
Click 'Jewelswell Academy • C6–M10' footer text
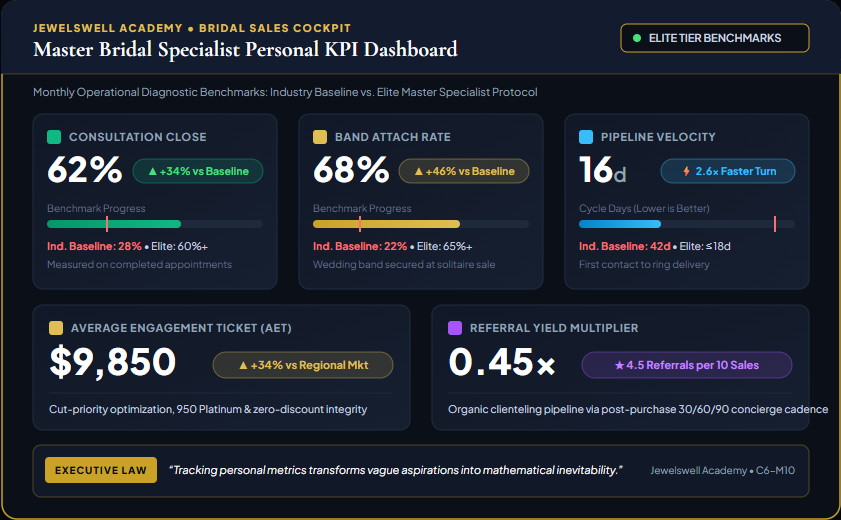(x=722, y=470)
